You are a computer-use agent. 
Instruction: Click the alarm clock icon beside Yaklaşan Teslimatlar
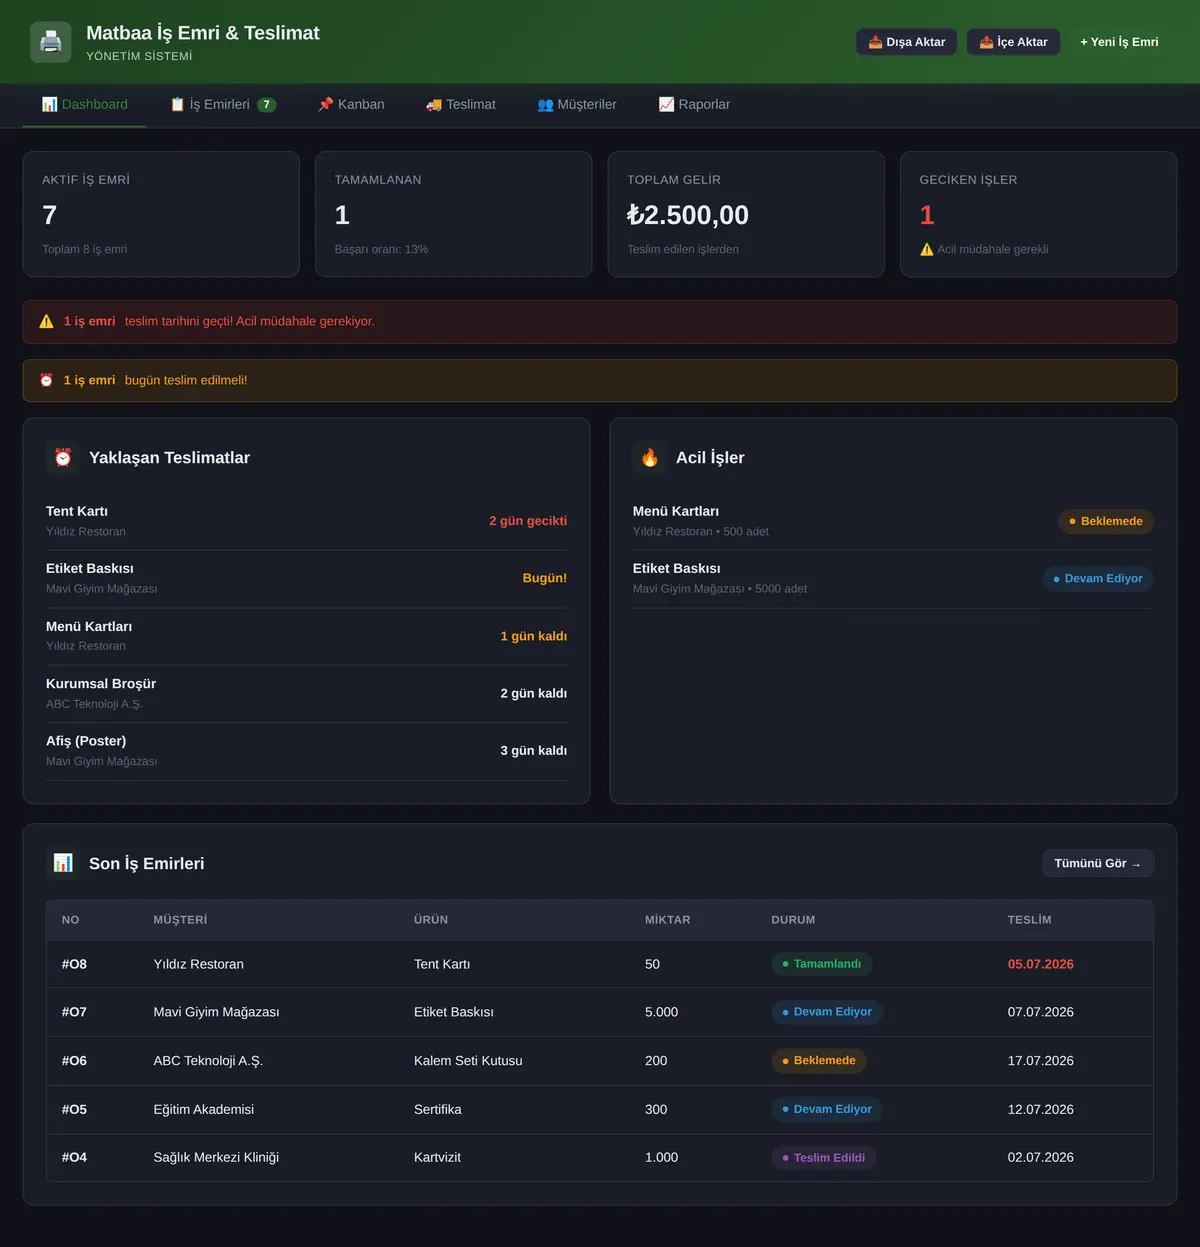pos(63,457)
